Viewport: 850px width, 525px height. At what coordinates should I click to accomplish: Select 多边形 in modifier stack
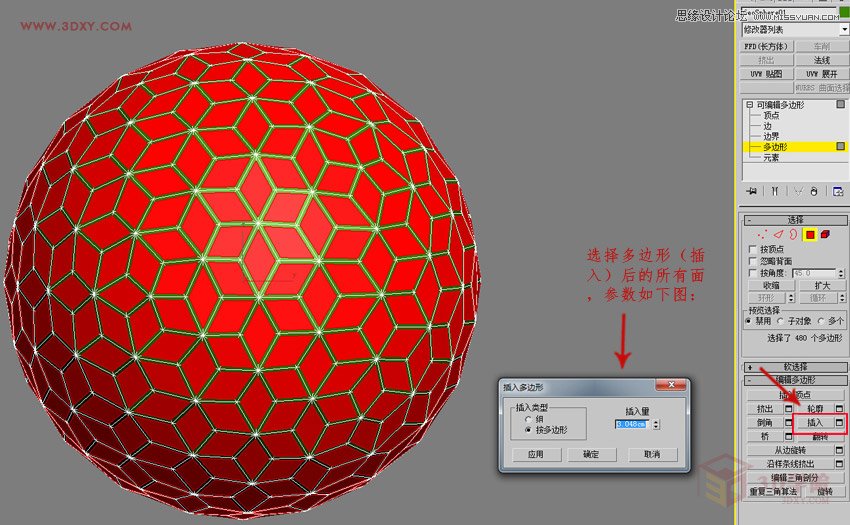(775, 146)
